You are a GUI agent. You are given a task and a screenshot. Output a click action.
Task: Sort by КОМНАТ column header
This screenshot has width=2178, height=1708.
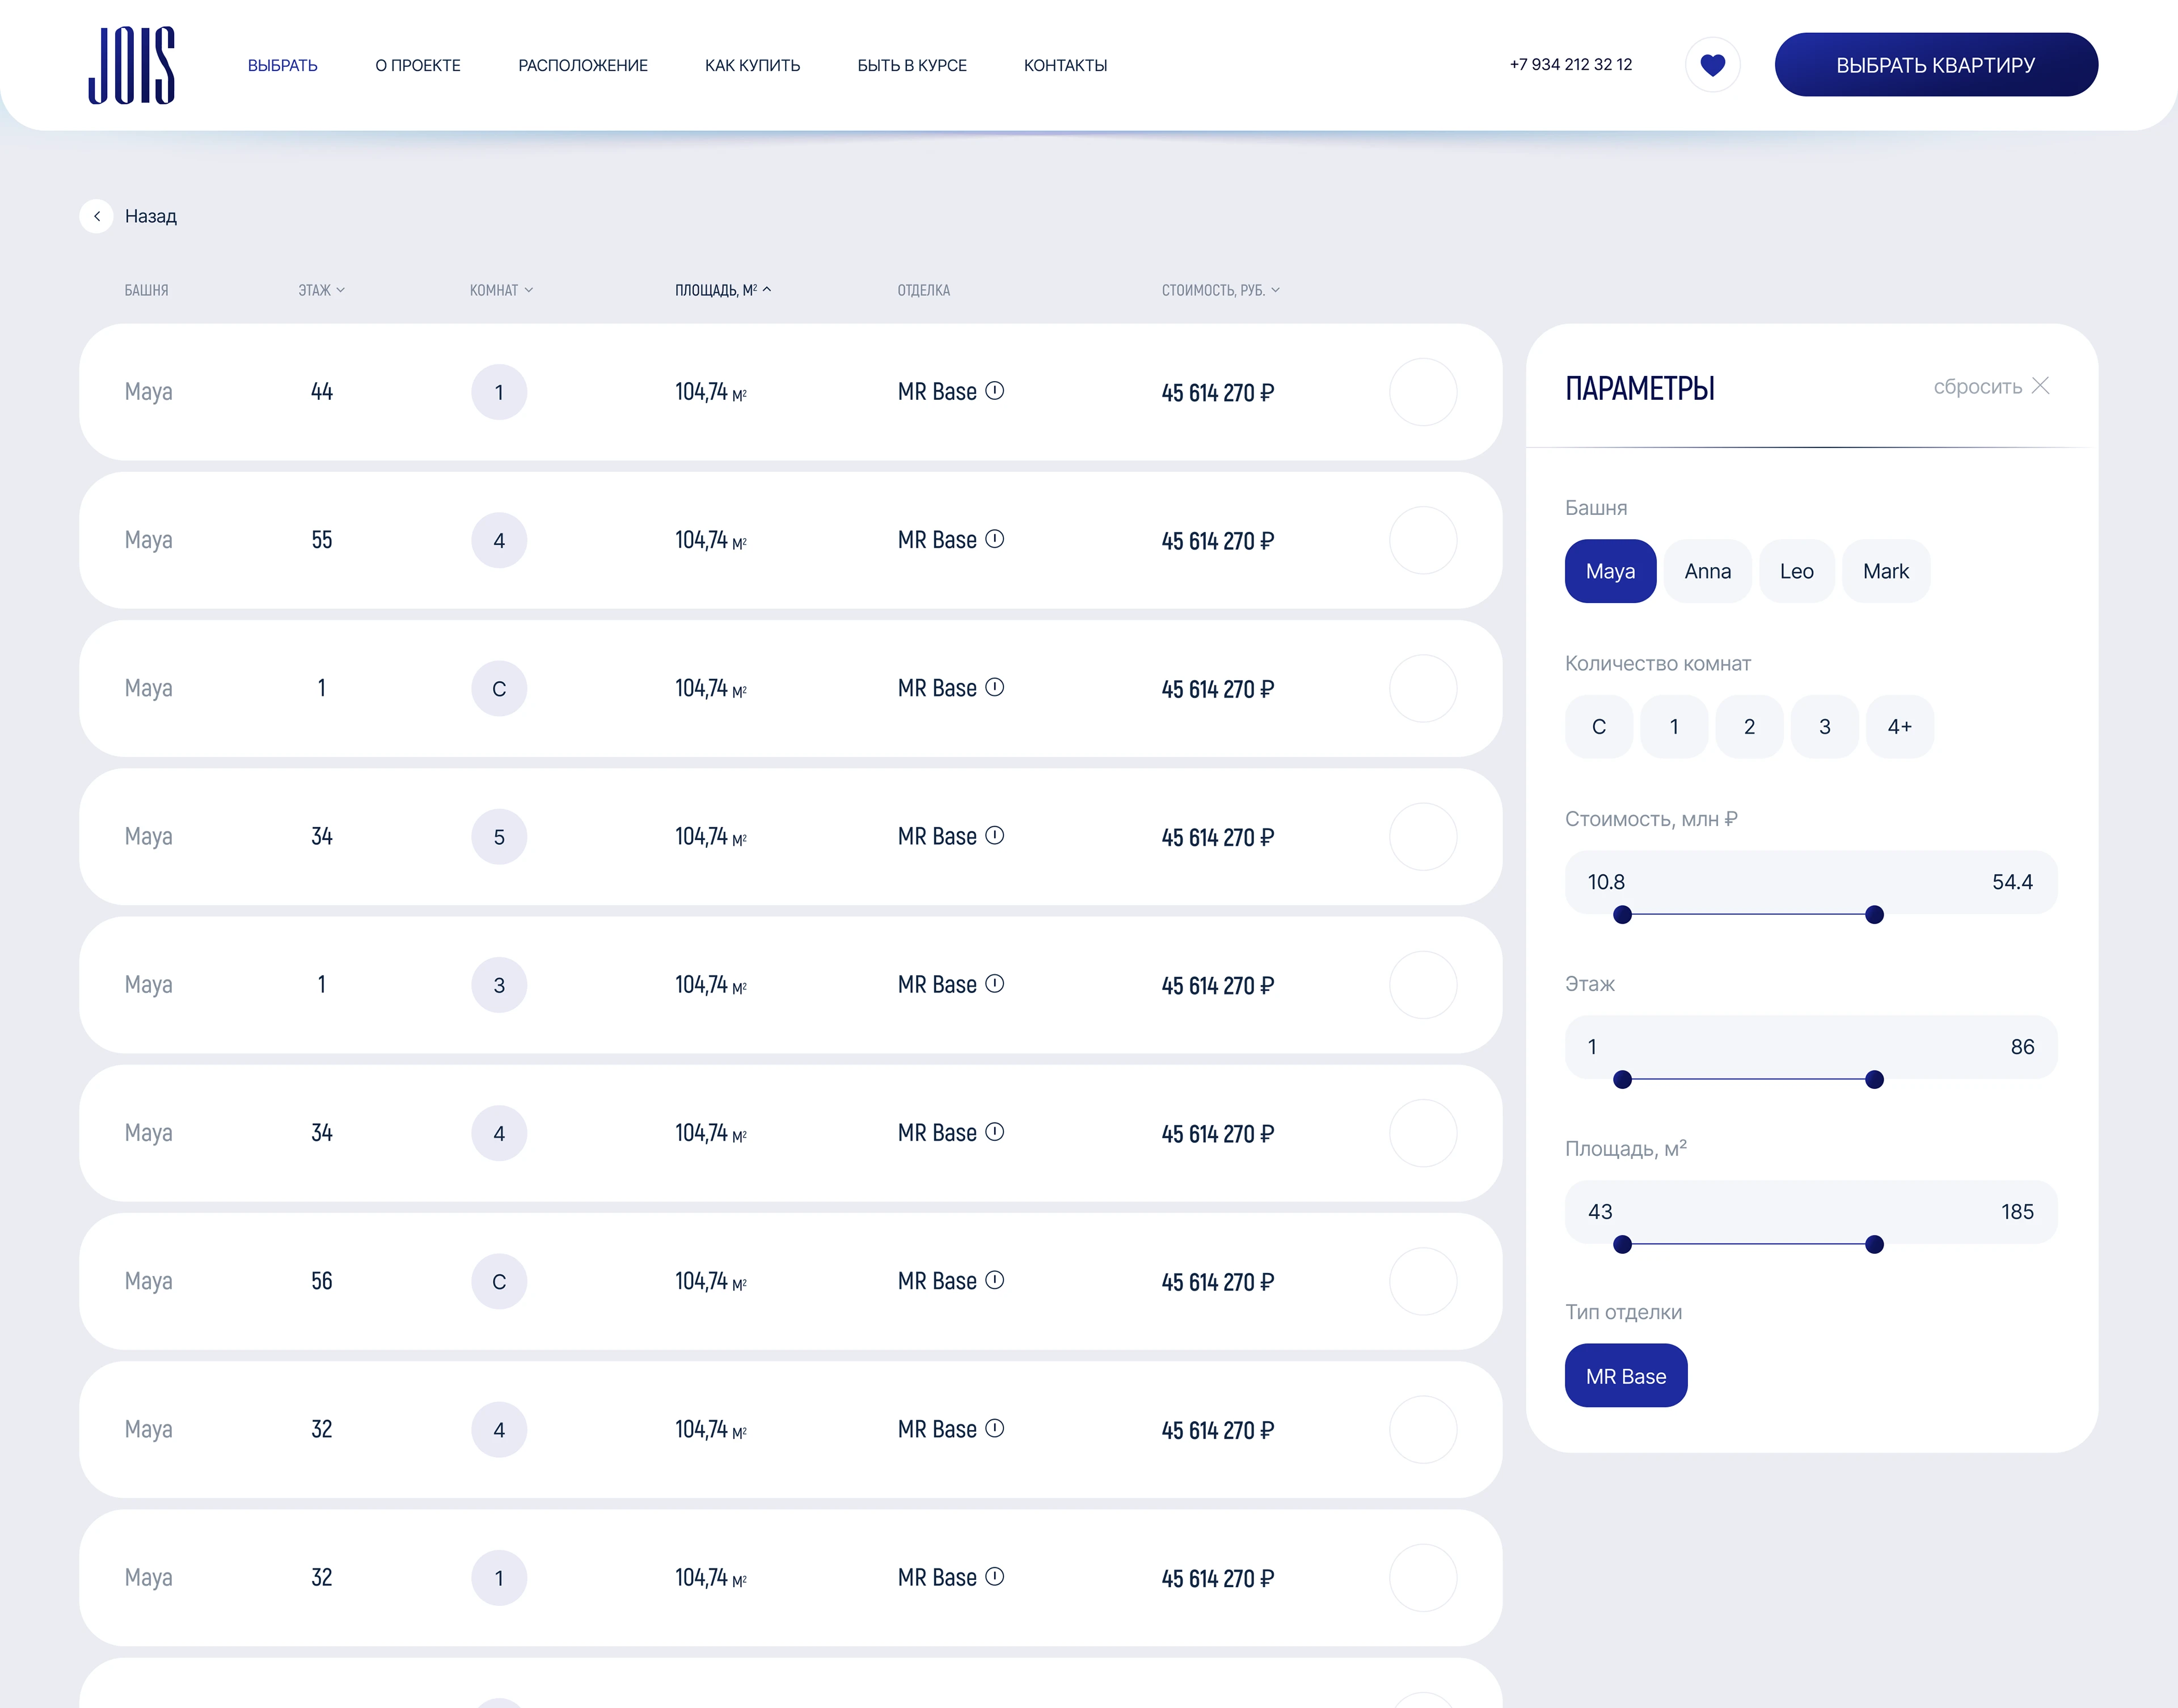coord(501,290)
